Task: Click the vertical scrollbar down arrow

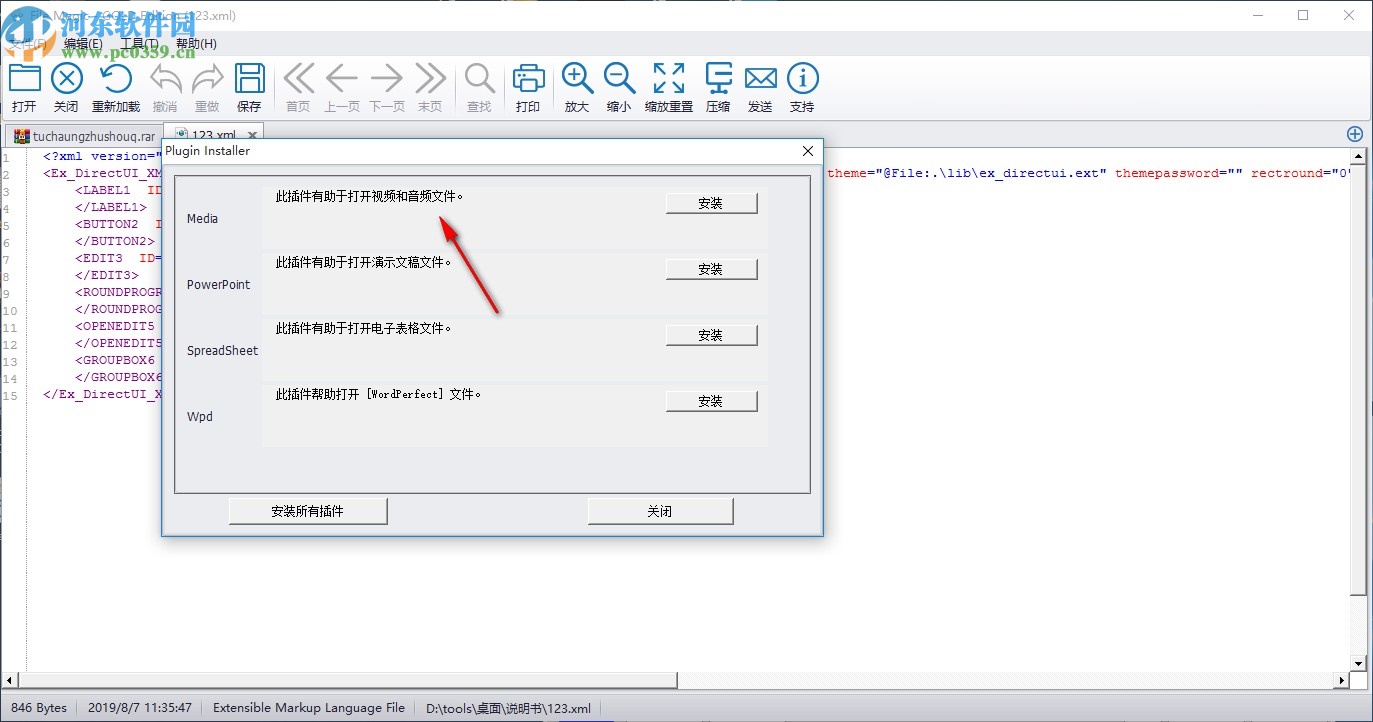Action: pyautogui.click(x=1358, y=663)
